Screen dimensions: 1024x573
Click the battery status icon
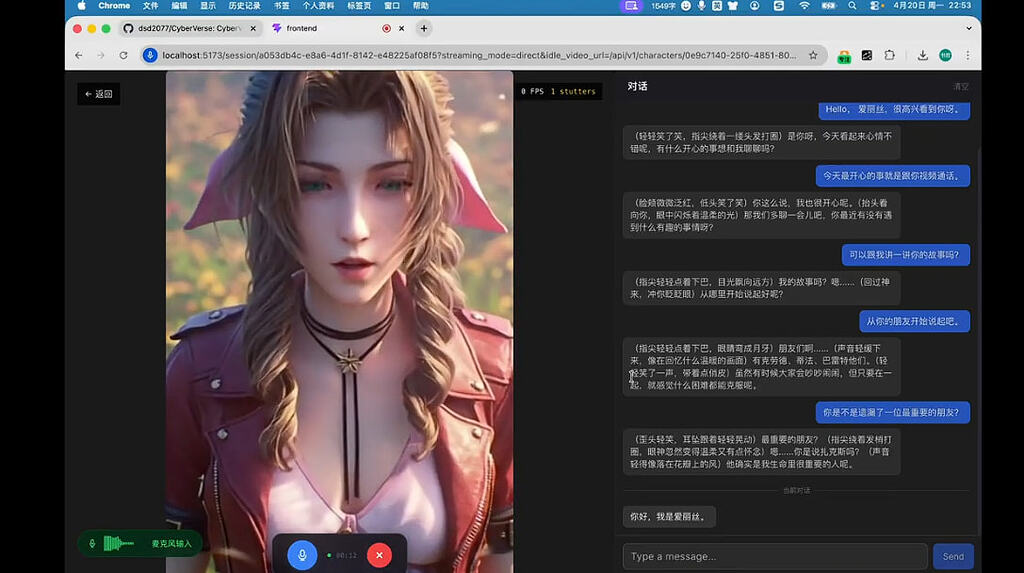pyautogui.click(x=829, y=6)
